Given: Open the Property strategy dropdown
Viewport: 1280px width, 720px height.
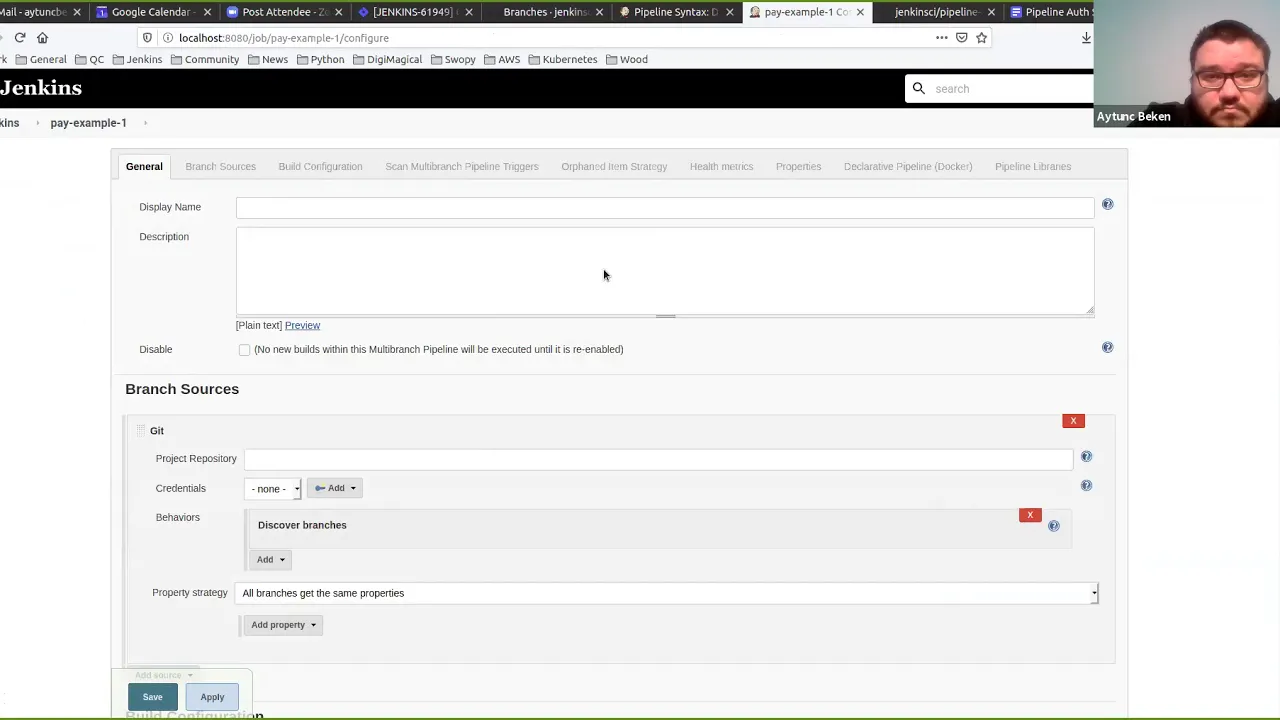Looking at the screenshot, I should tap(668, 593).
